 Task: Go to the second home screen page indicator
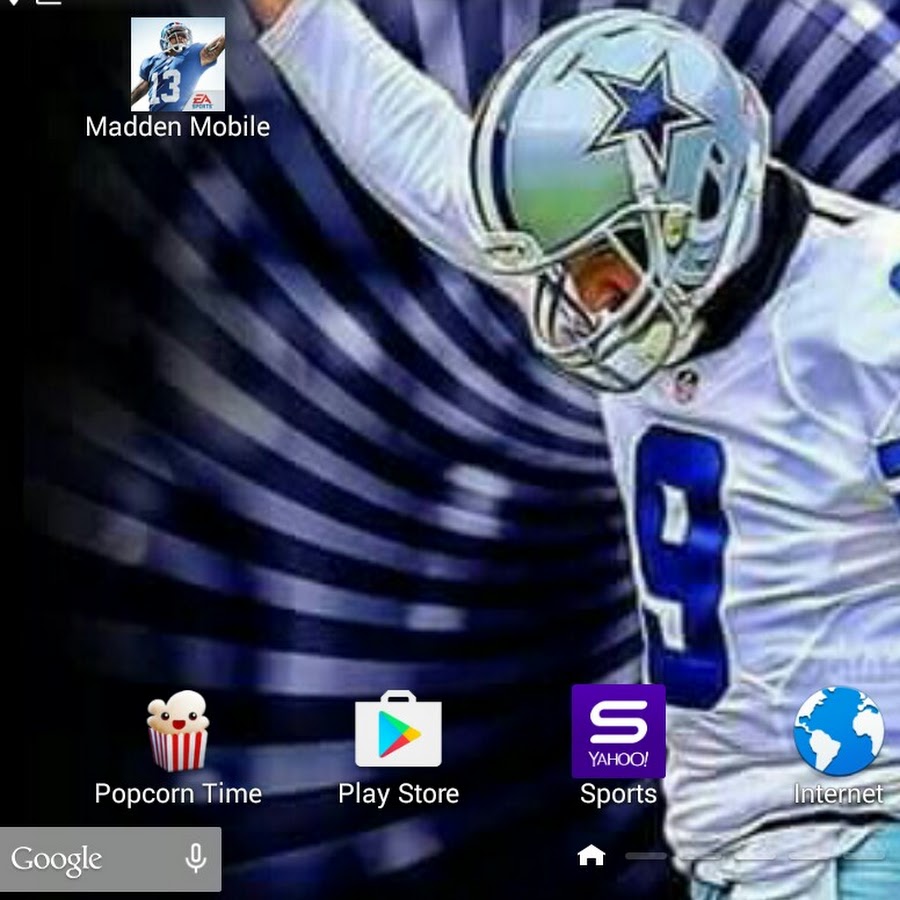pos(646,856)
